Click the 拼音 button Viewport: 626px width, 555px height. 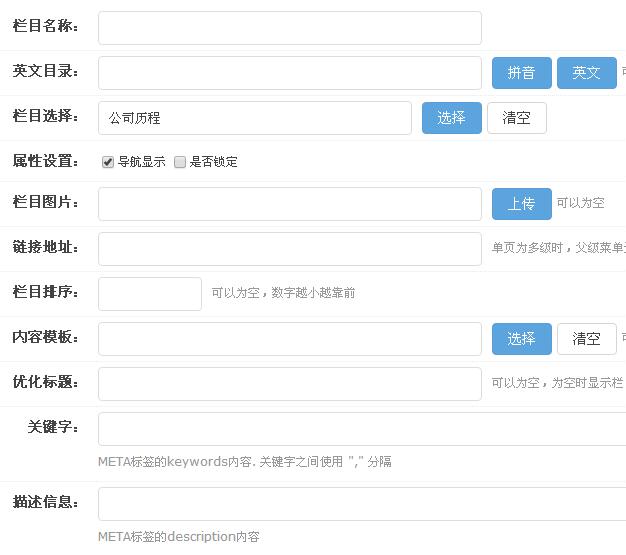(521, 73)
